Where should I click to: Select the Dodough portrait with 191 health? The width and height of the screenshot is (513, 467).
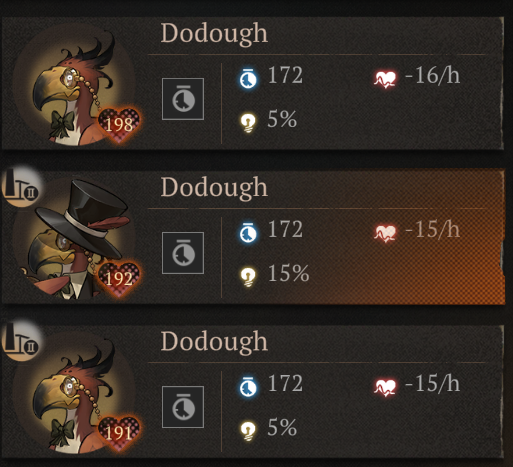(74, 393)
